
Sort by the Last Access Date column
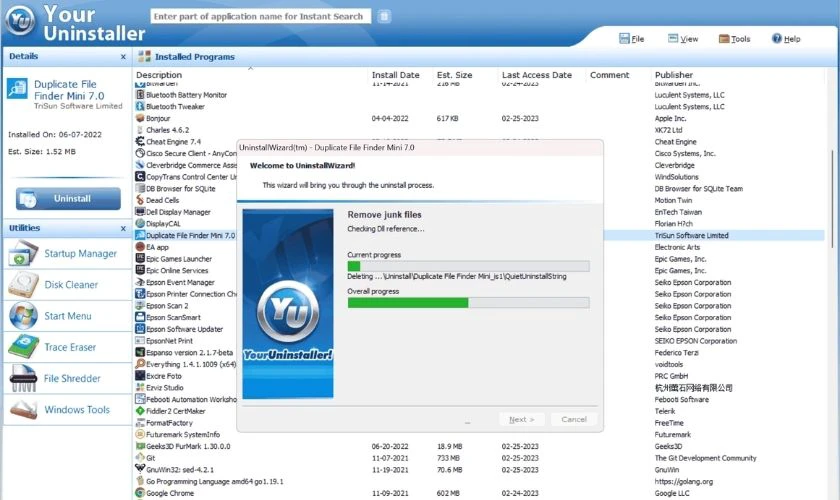[542, 75]
